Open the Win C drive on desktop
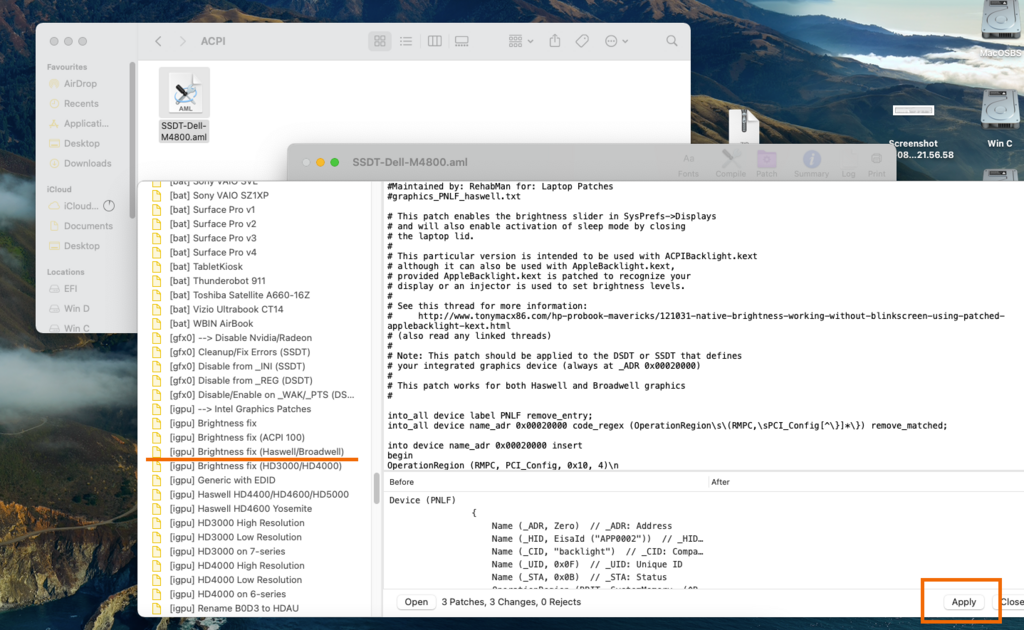This screenshot has height=630, width=1024. (x=999, y=113)
